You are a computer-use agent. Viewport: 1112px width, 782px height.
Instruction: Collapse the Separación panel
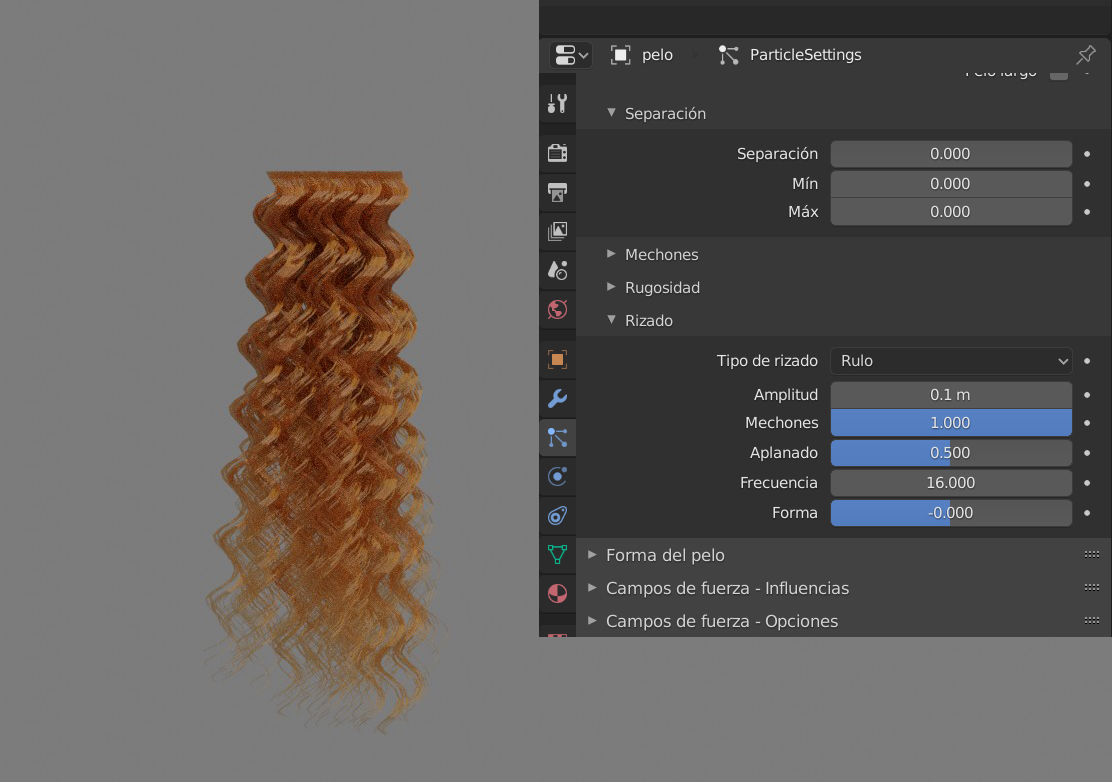tap(611, 113)
